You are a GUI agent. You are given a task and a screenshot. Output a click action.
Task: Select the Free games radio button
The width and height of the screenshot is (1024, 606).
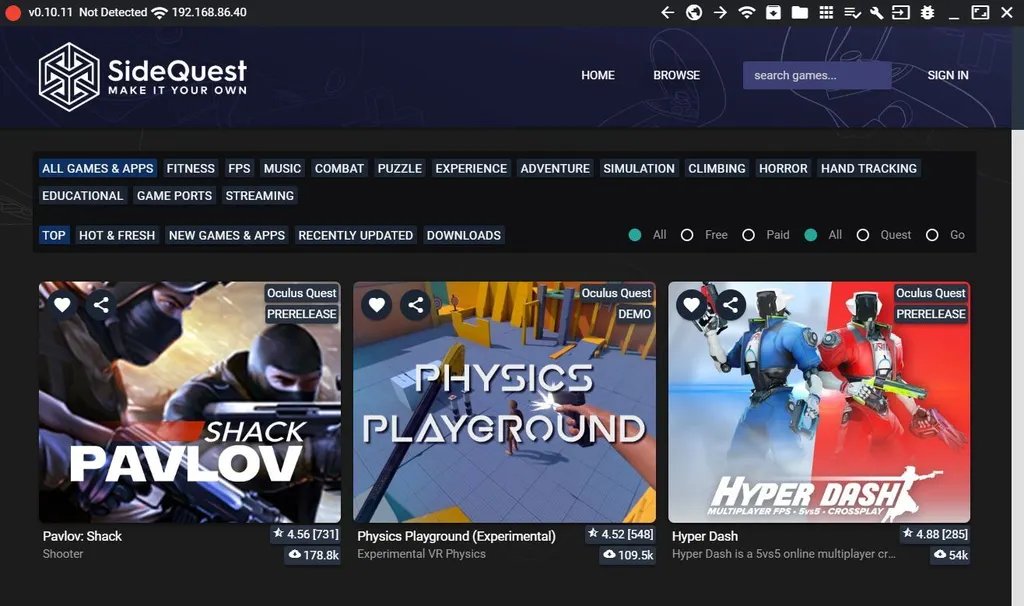(687, 234)
